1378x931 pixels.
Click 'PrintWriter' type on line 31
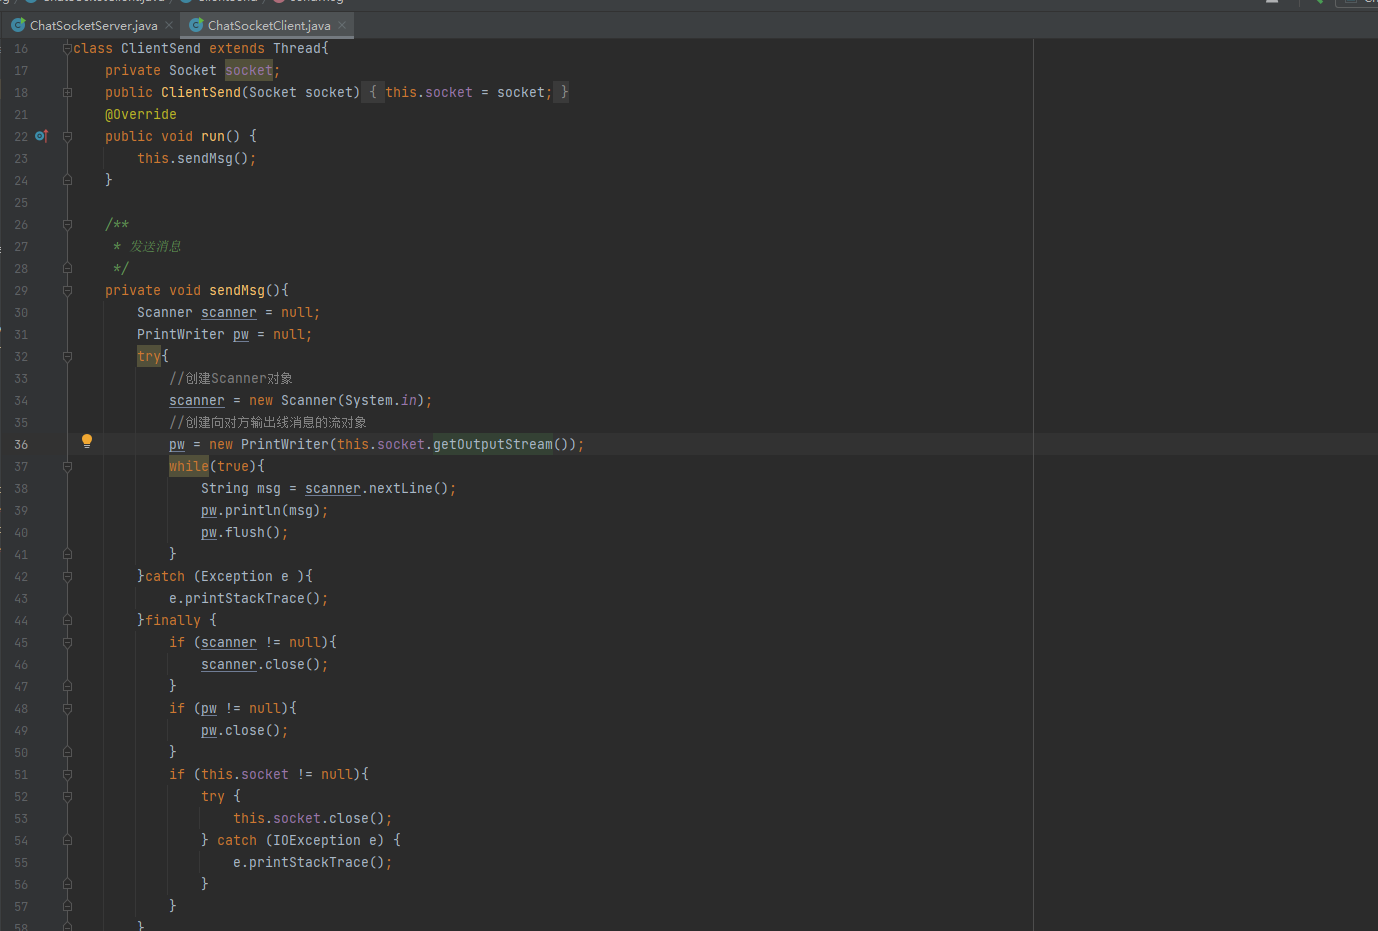(181, 334)
